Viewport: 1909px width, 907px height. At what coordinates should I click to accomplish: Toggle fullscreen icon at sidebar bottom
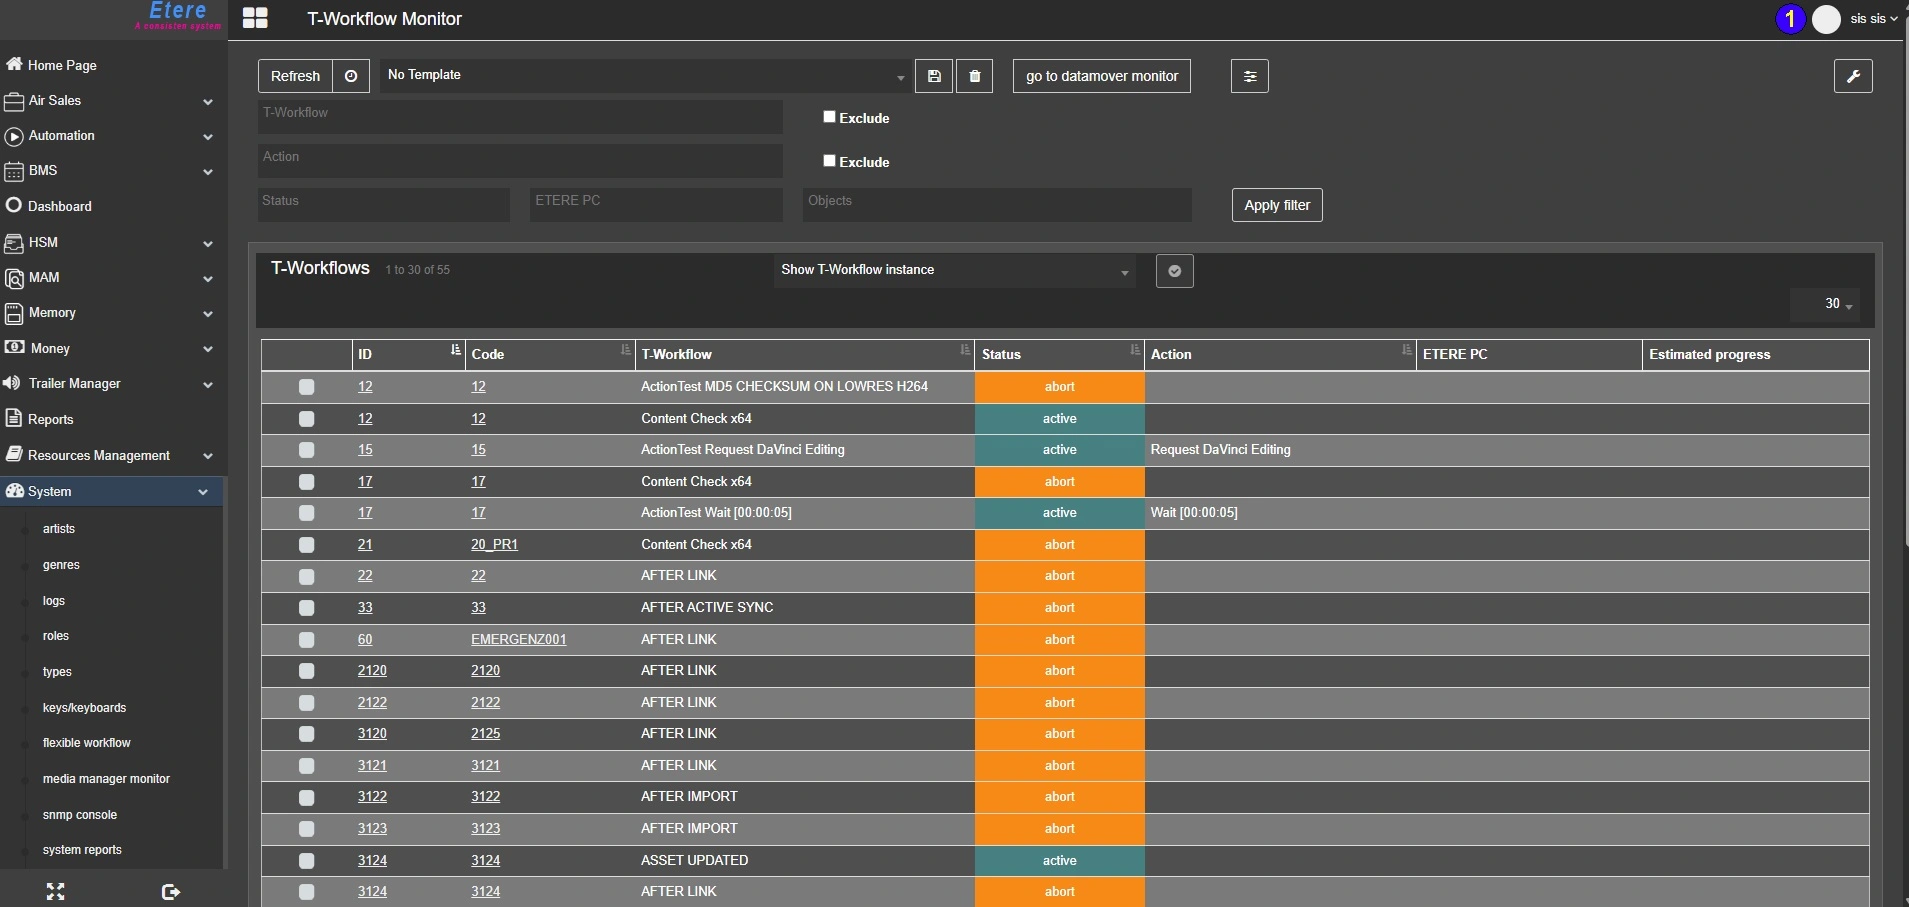[56, 892]
